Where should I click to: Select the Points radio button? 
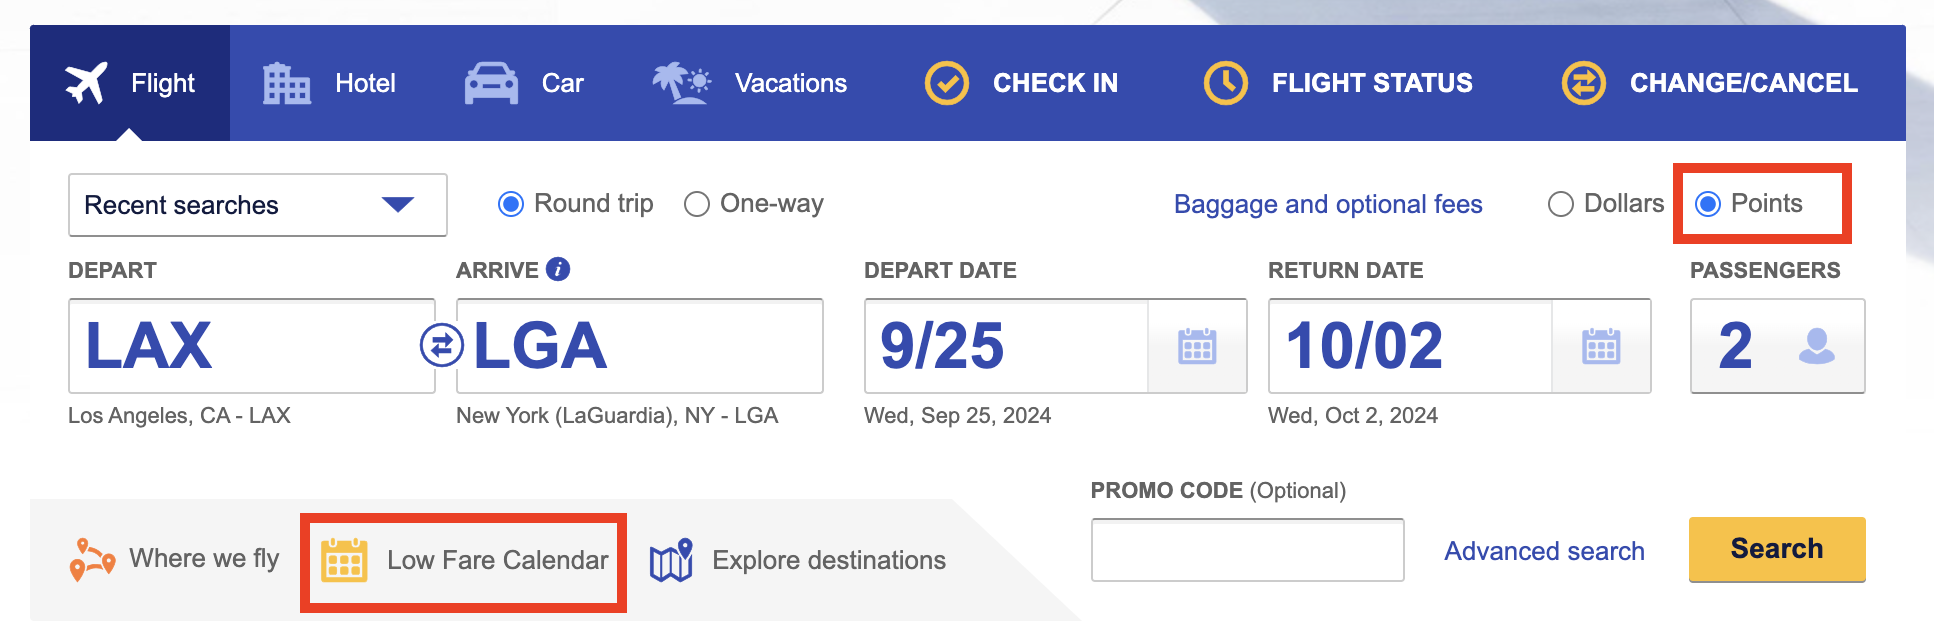click(1709, 203)
